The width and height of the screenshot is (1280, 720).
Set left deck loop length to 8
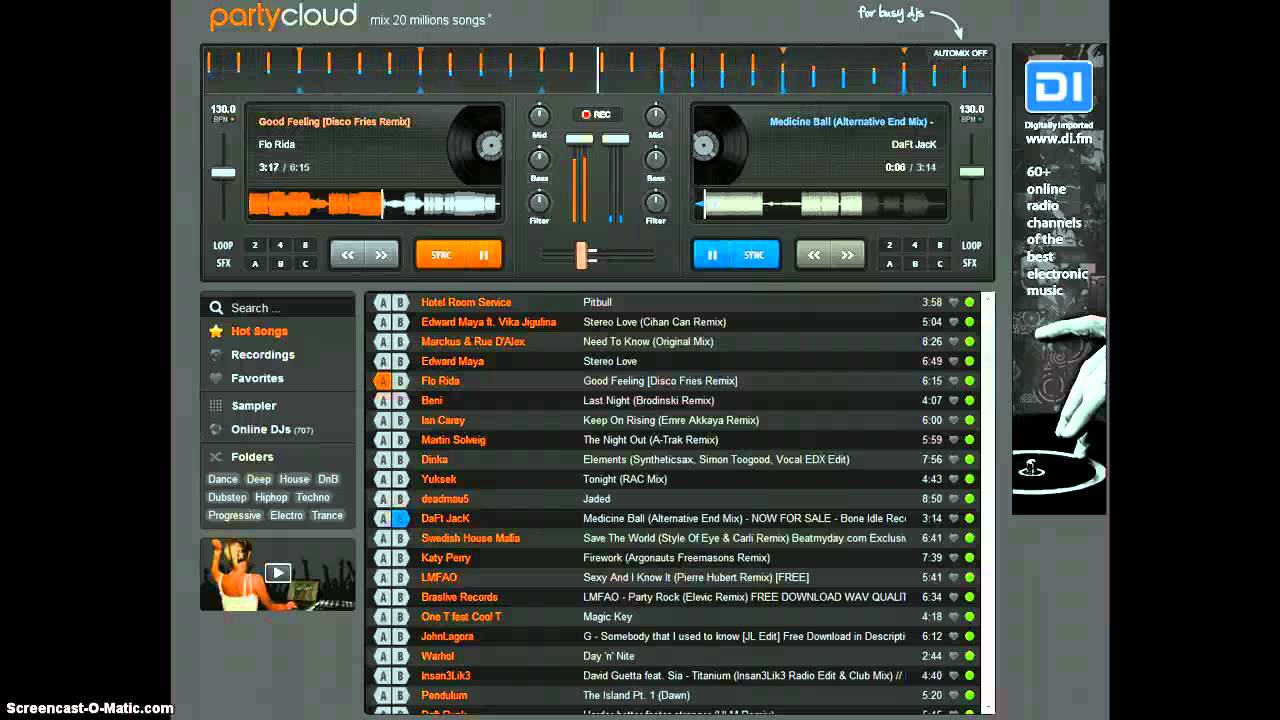tap(305, 245)
